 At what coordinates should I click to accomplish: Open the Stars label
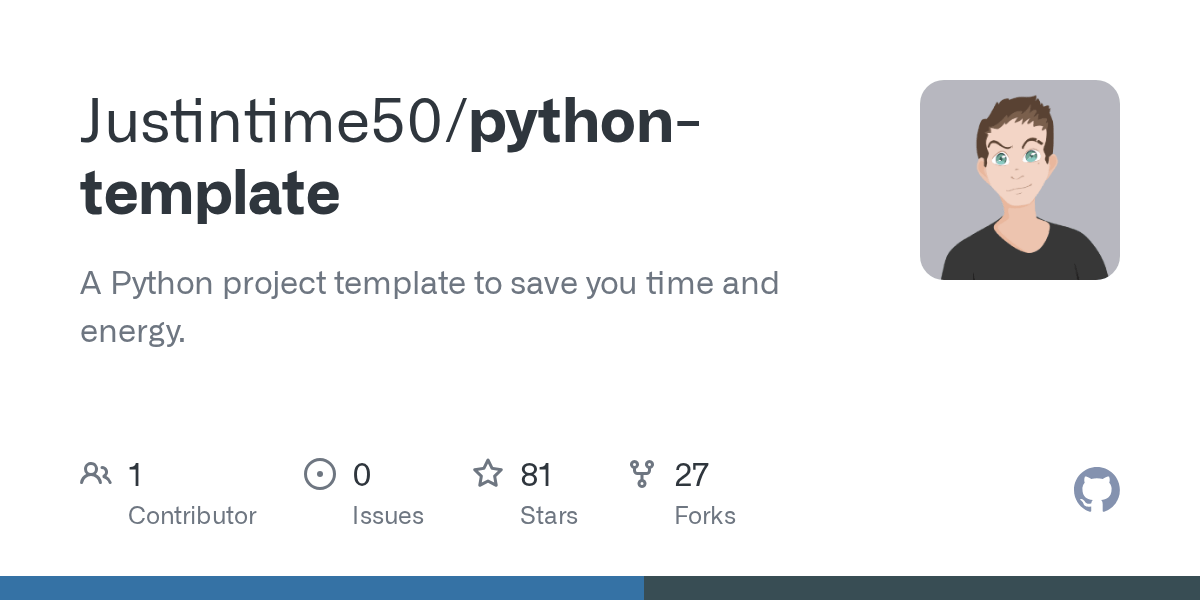[x=549, y=516]
